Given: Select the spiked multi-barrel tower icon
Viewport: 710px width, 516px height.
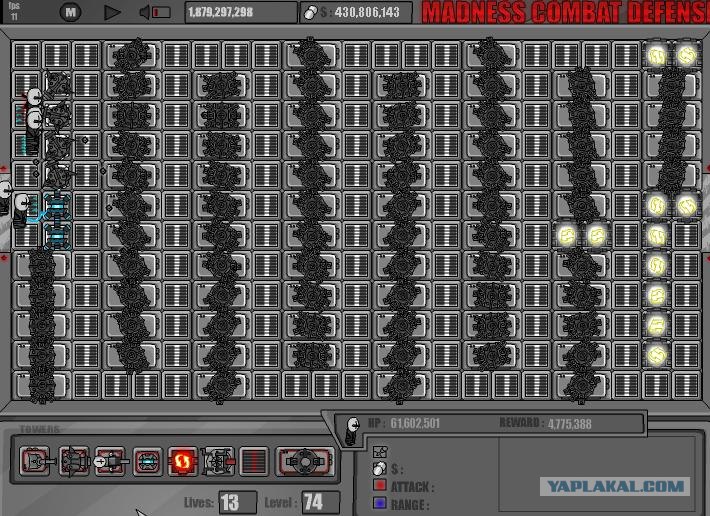Looking at the screenshot, I should [x=74, y=461].
